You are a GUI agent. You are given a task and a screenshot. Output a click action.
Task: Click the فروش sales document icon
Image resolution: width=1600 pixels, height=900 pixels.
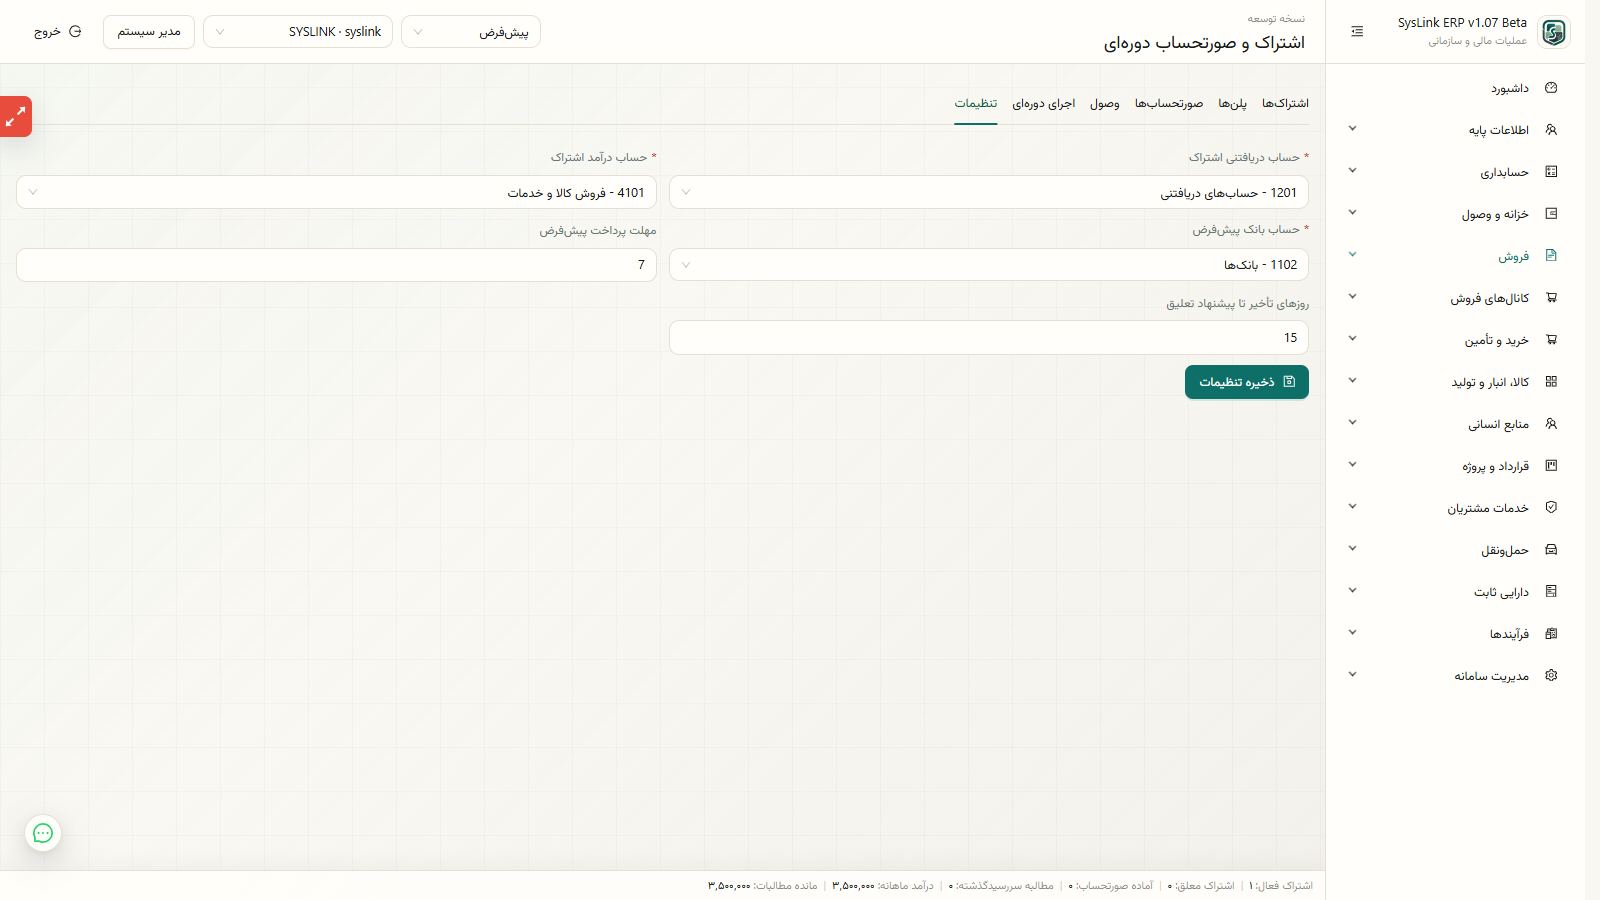click(1551, 256)
